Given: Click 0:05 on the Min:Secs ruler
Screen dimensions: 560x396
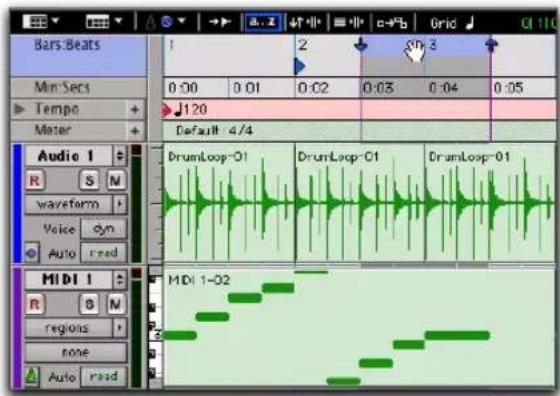Looking at the screenshot, I should tap(509, 88).
